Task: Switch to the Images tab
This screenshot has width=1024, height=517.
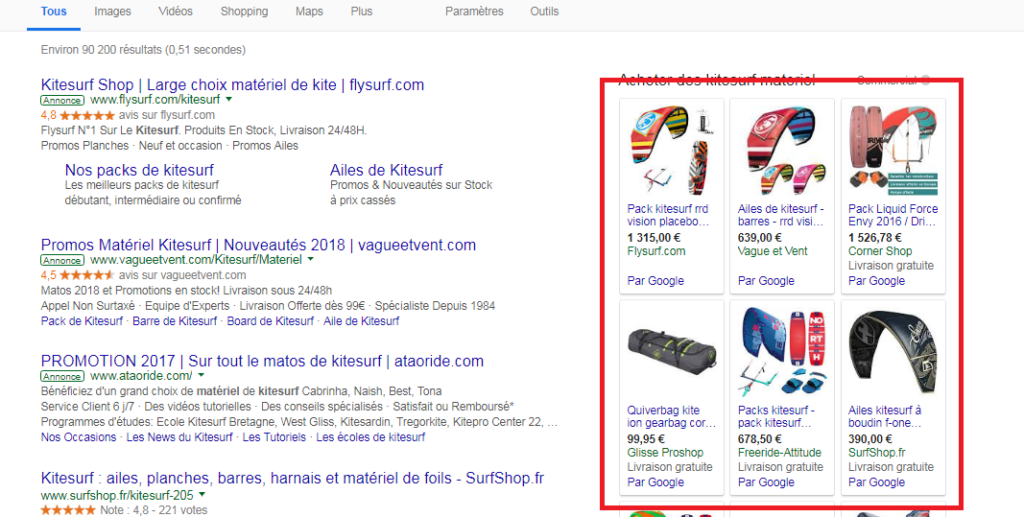Action: coord(112,11)
